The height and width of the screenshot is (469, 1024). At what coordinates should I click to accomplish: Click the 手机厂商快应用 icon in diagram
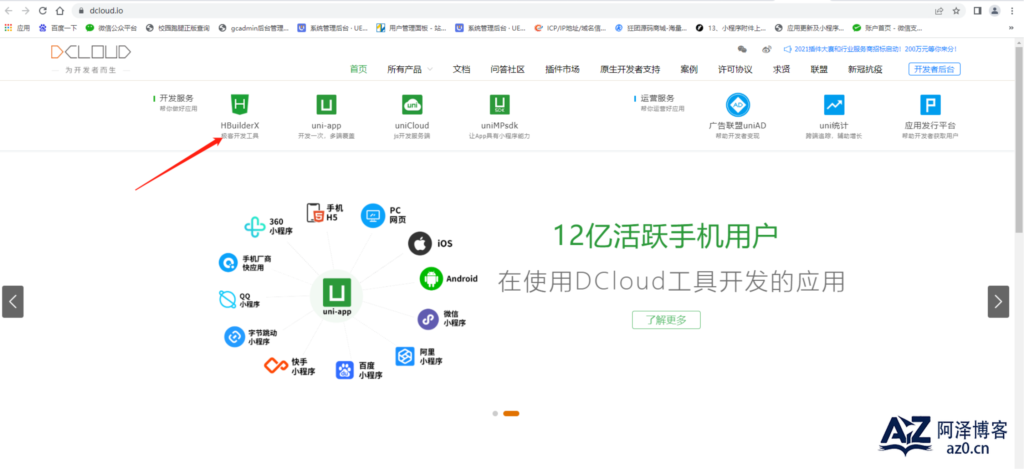coord(228,263)
